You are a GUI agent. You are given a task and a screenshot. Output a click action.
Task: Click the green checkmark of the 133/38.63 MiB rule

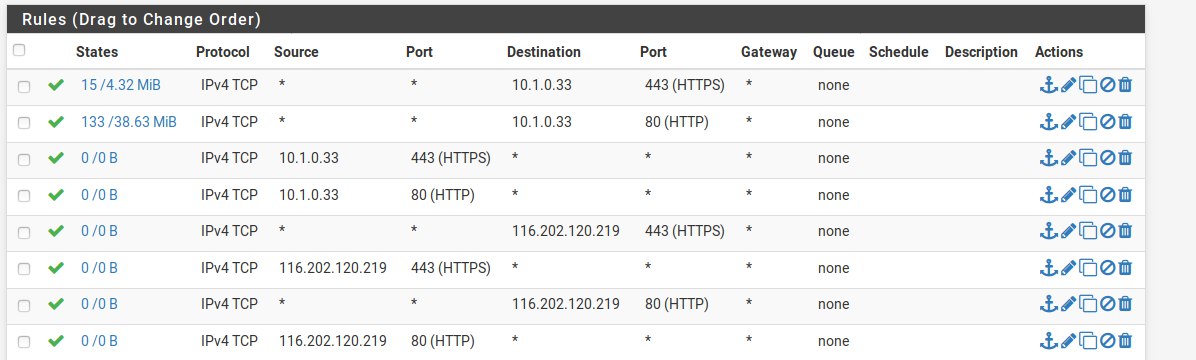click(x=56, y=122)
